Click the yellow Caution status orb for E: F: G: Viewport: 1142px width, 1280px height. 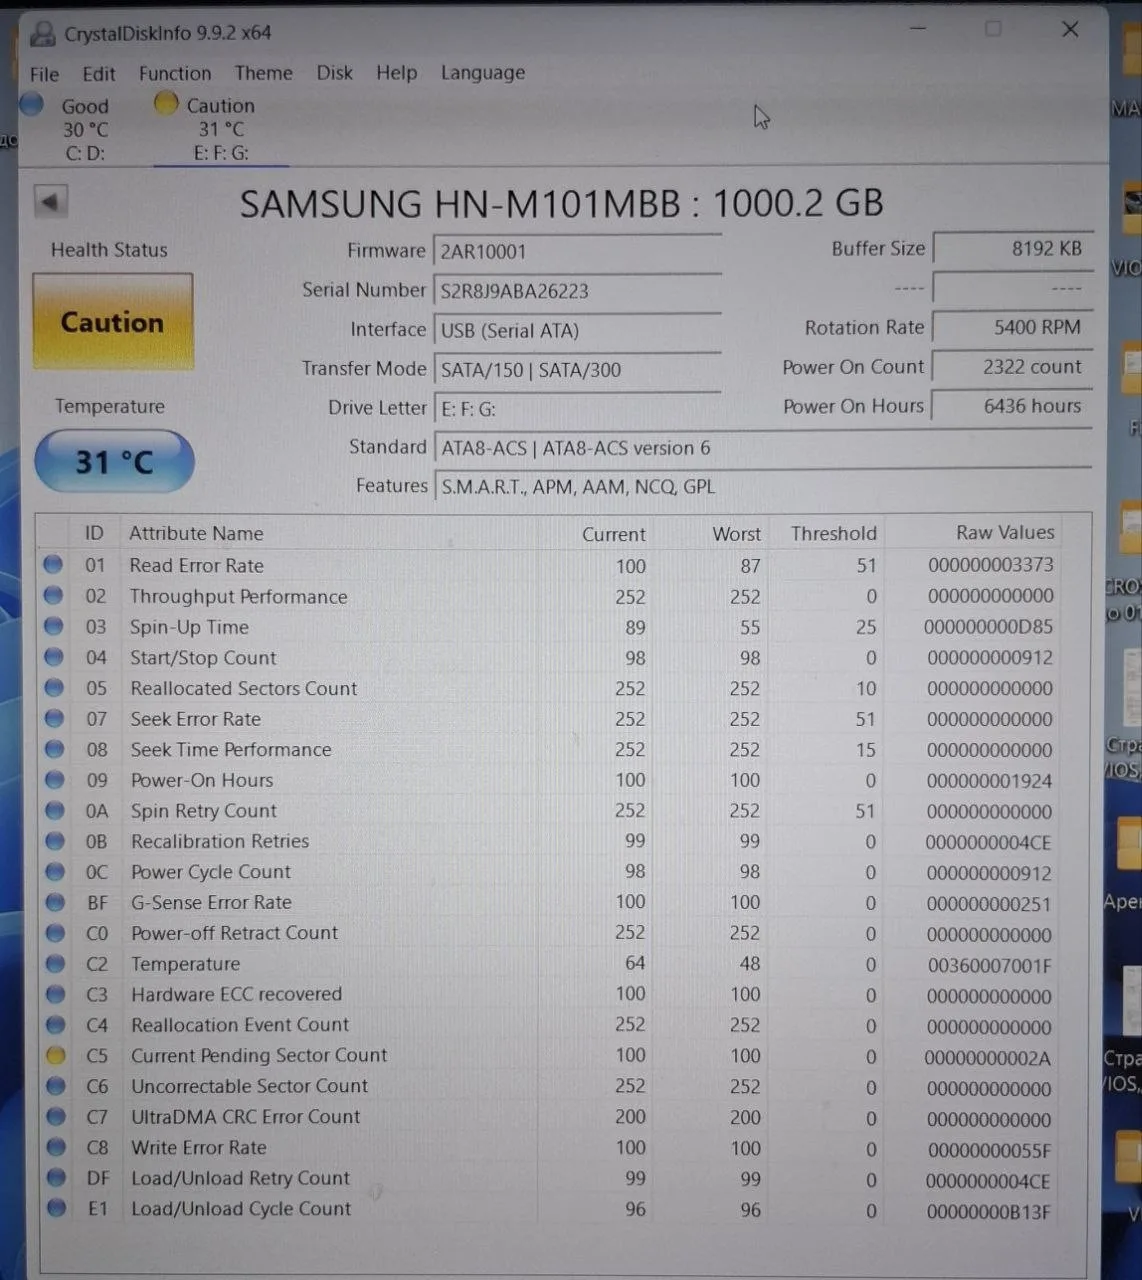point(166,103)
